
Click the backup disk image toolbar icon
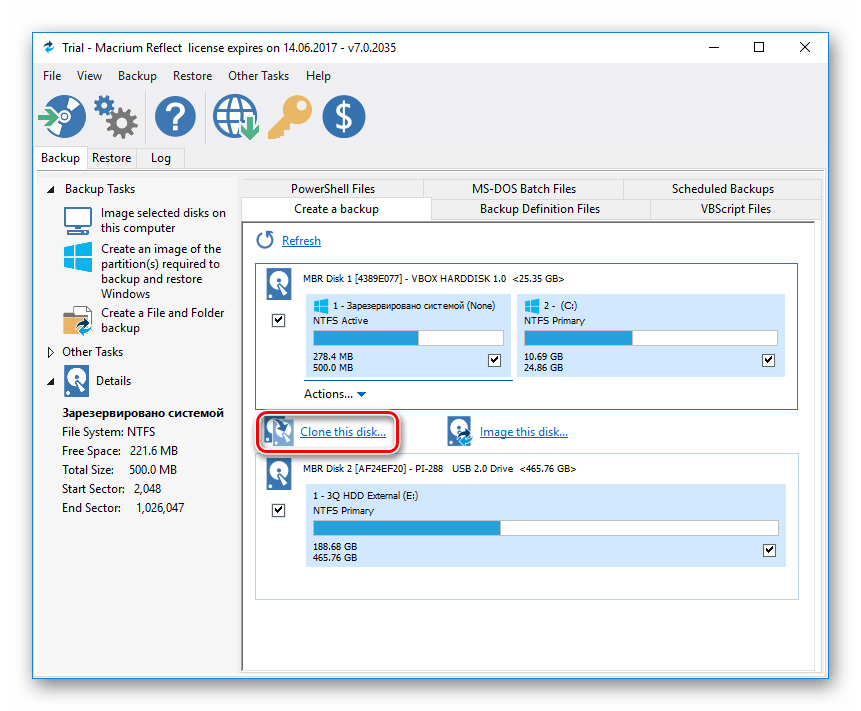coord(63,117)
